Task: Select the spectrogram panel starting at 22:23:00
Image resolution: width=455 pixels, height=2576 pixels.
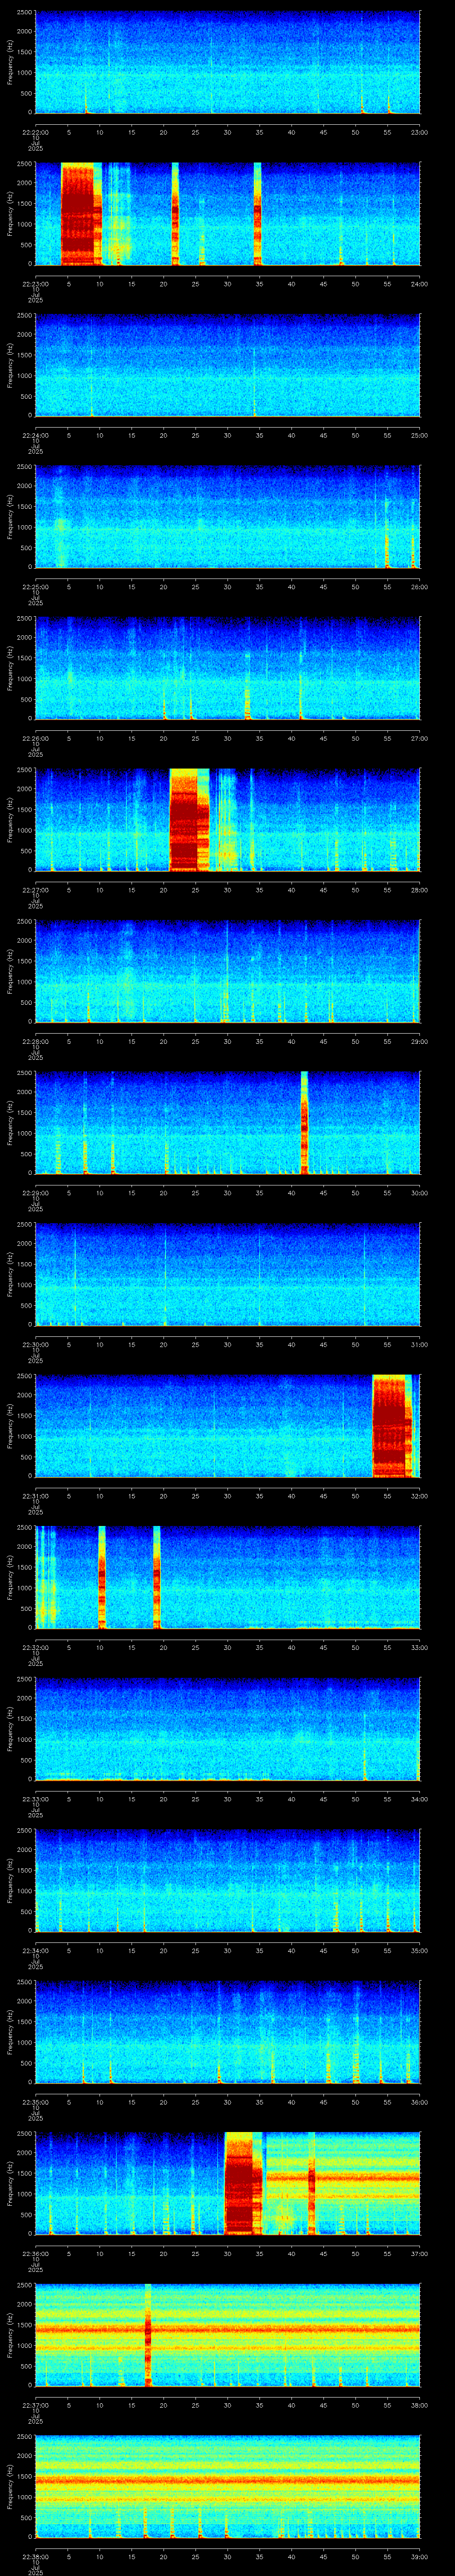Action: pos(227,213)
